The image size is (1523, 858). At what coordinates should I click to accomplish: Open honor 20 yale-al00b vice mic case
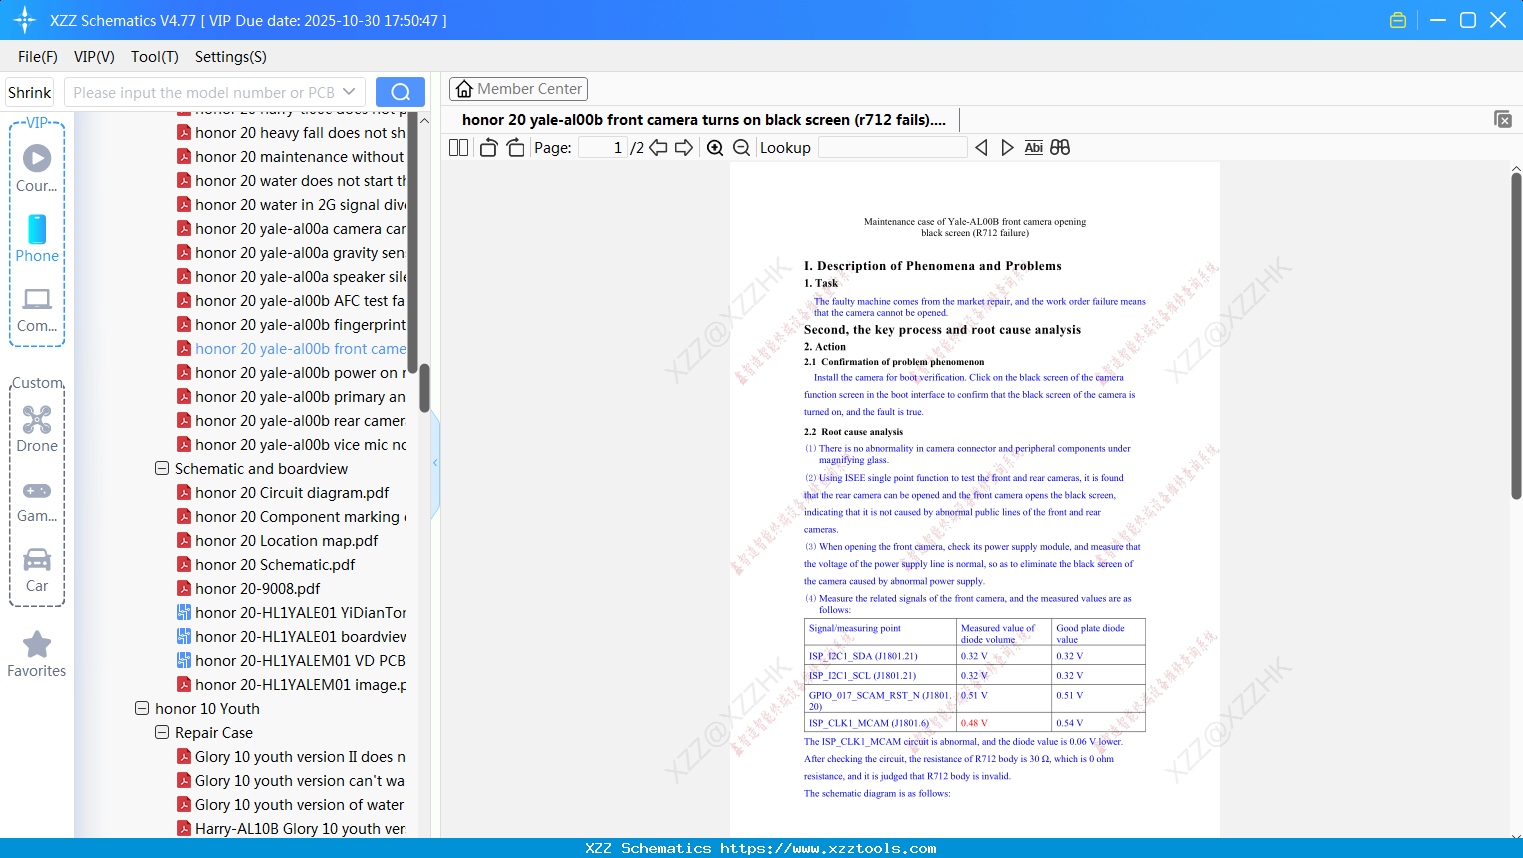292,445
